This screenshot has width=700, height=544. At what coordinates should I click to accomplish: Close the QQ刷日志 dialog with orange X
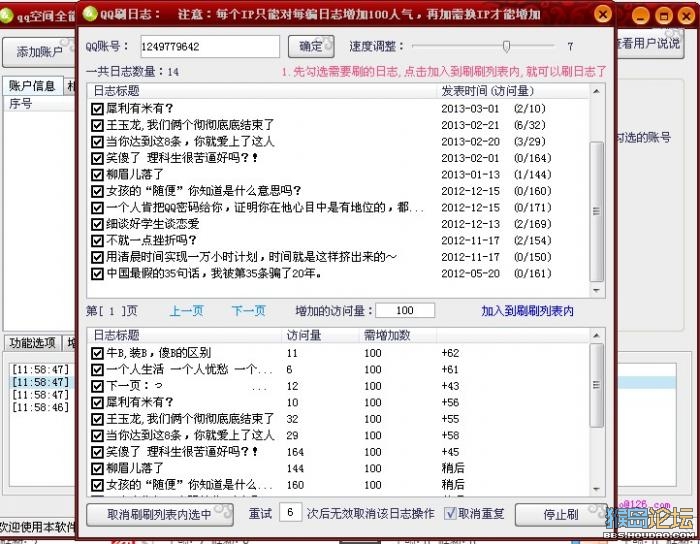coord(603,14)
